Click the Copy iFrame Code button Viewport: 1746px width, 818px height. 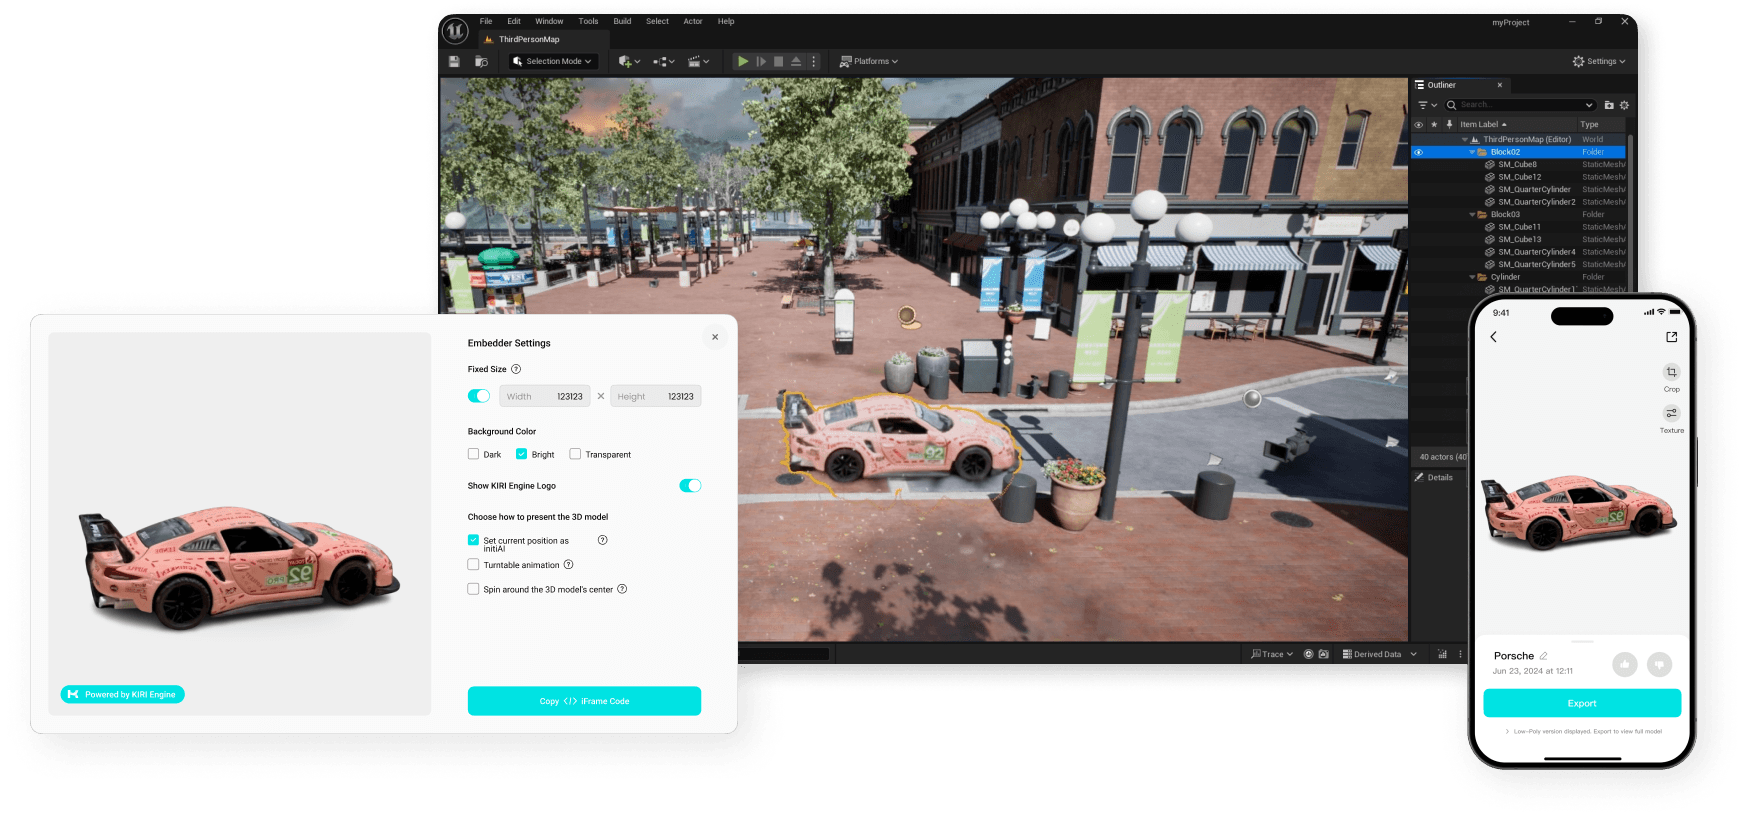point(584,701)
